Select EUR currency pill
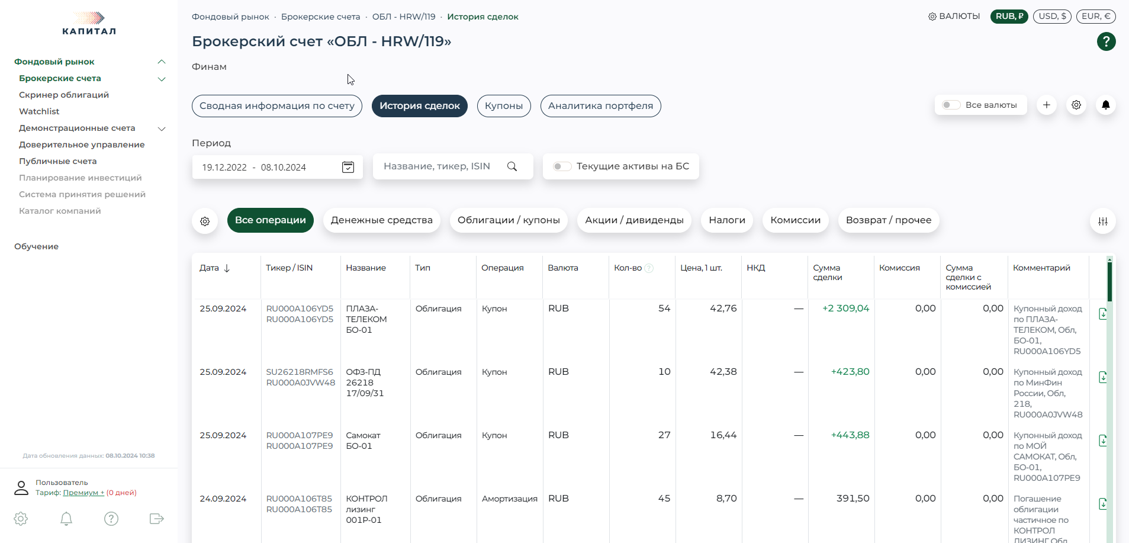 tap(1096, 16)
